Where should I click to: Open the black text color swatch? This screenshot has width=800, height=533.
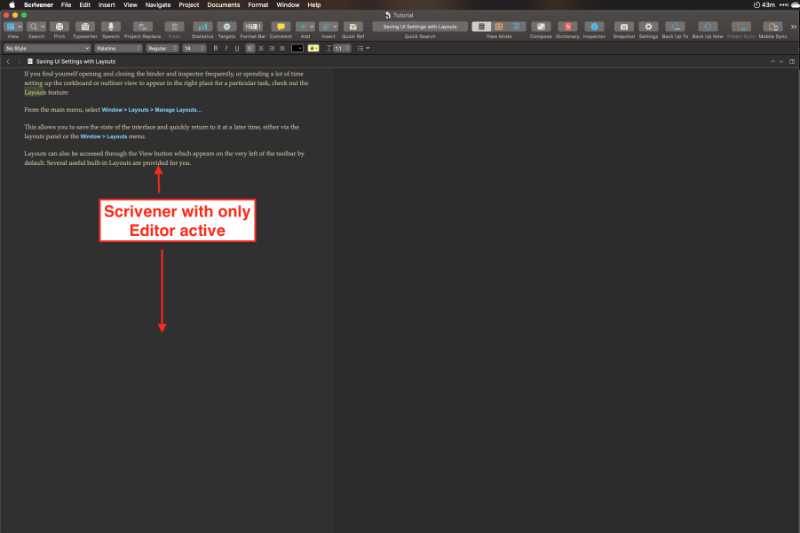click(297, 48)
